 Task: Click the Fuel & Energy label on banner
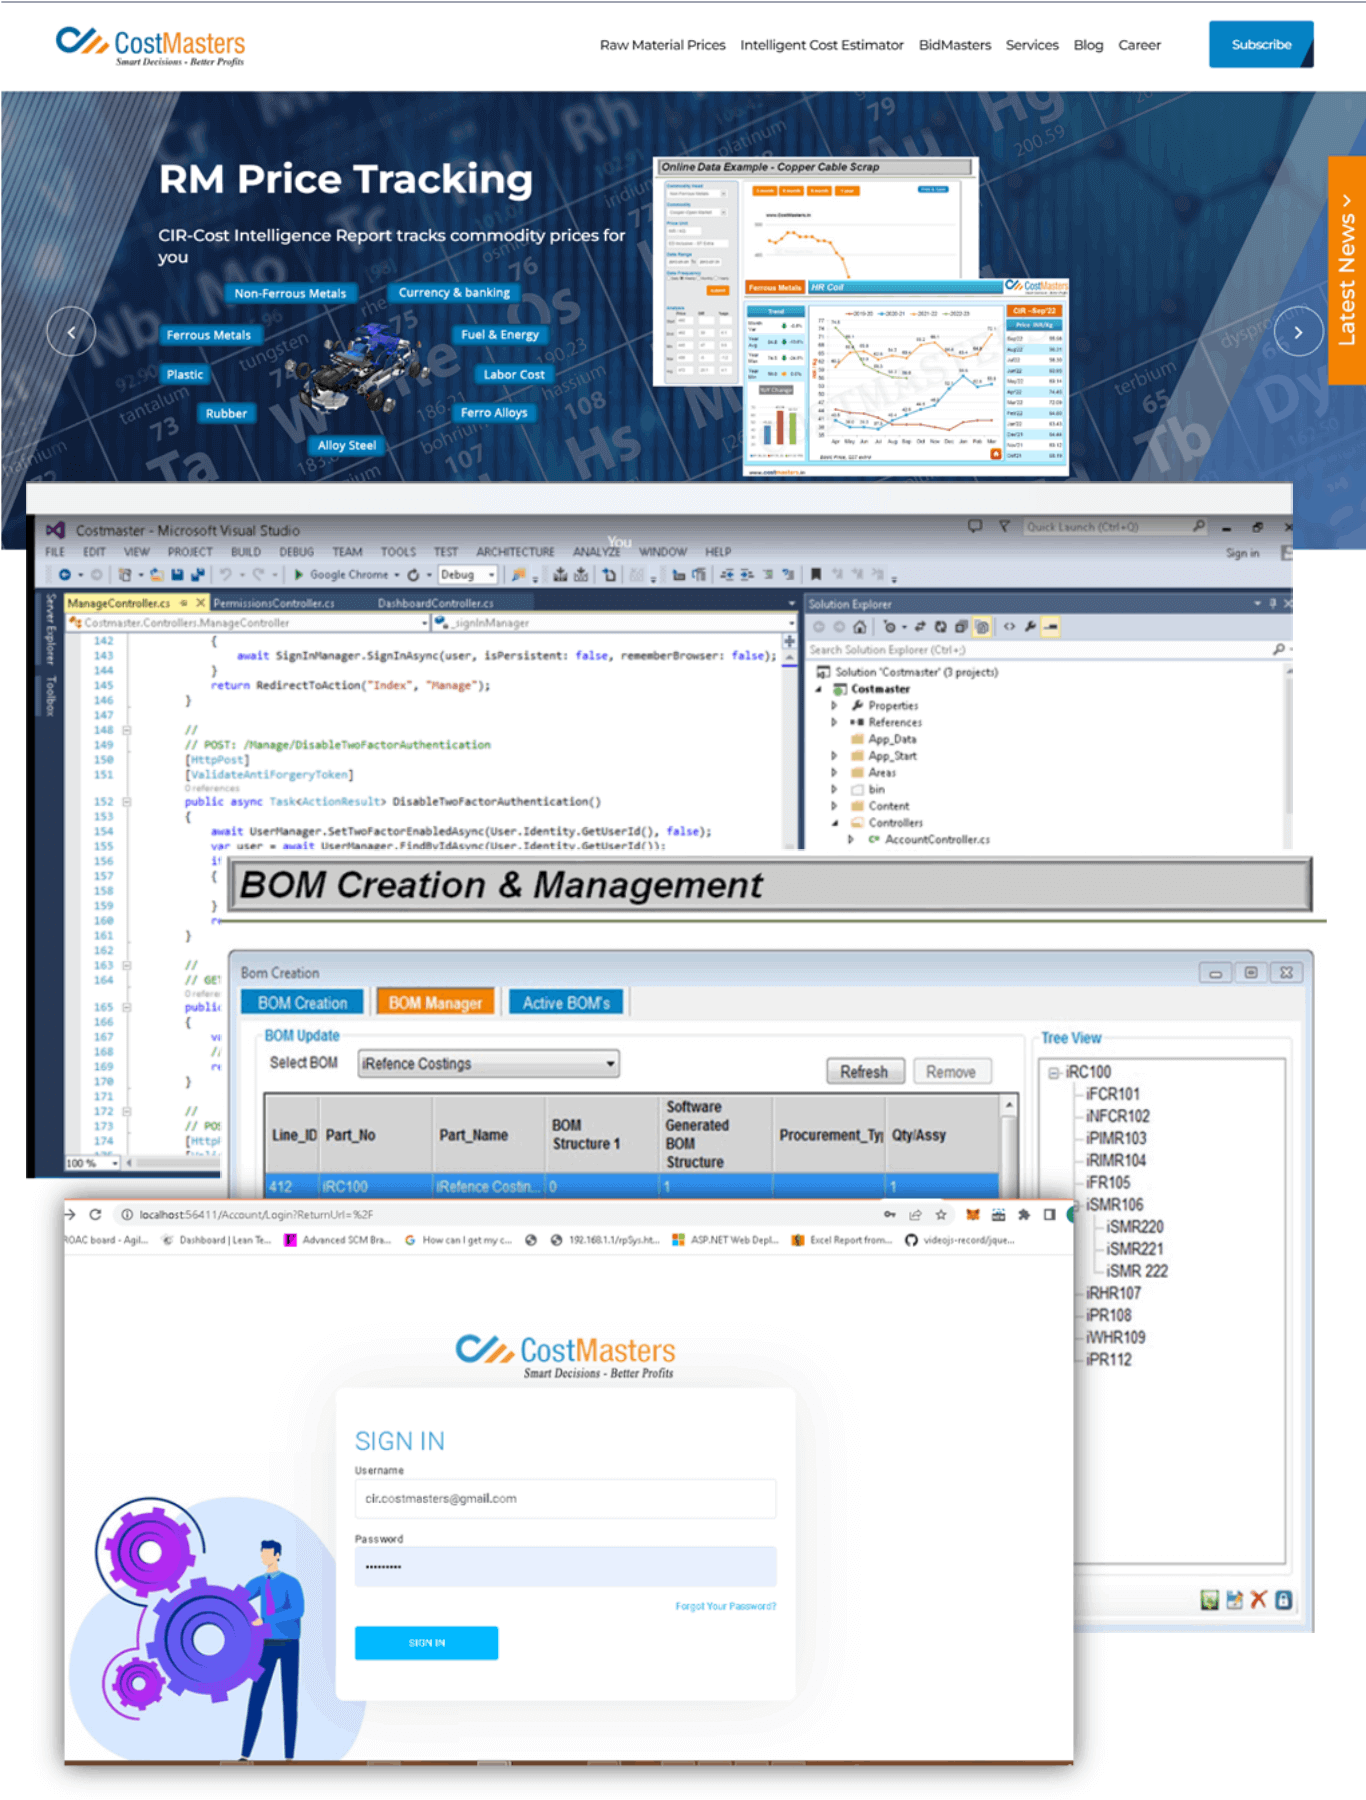click(x=500, y=335)
